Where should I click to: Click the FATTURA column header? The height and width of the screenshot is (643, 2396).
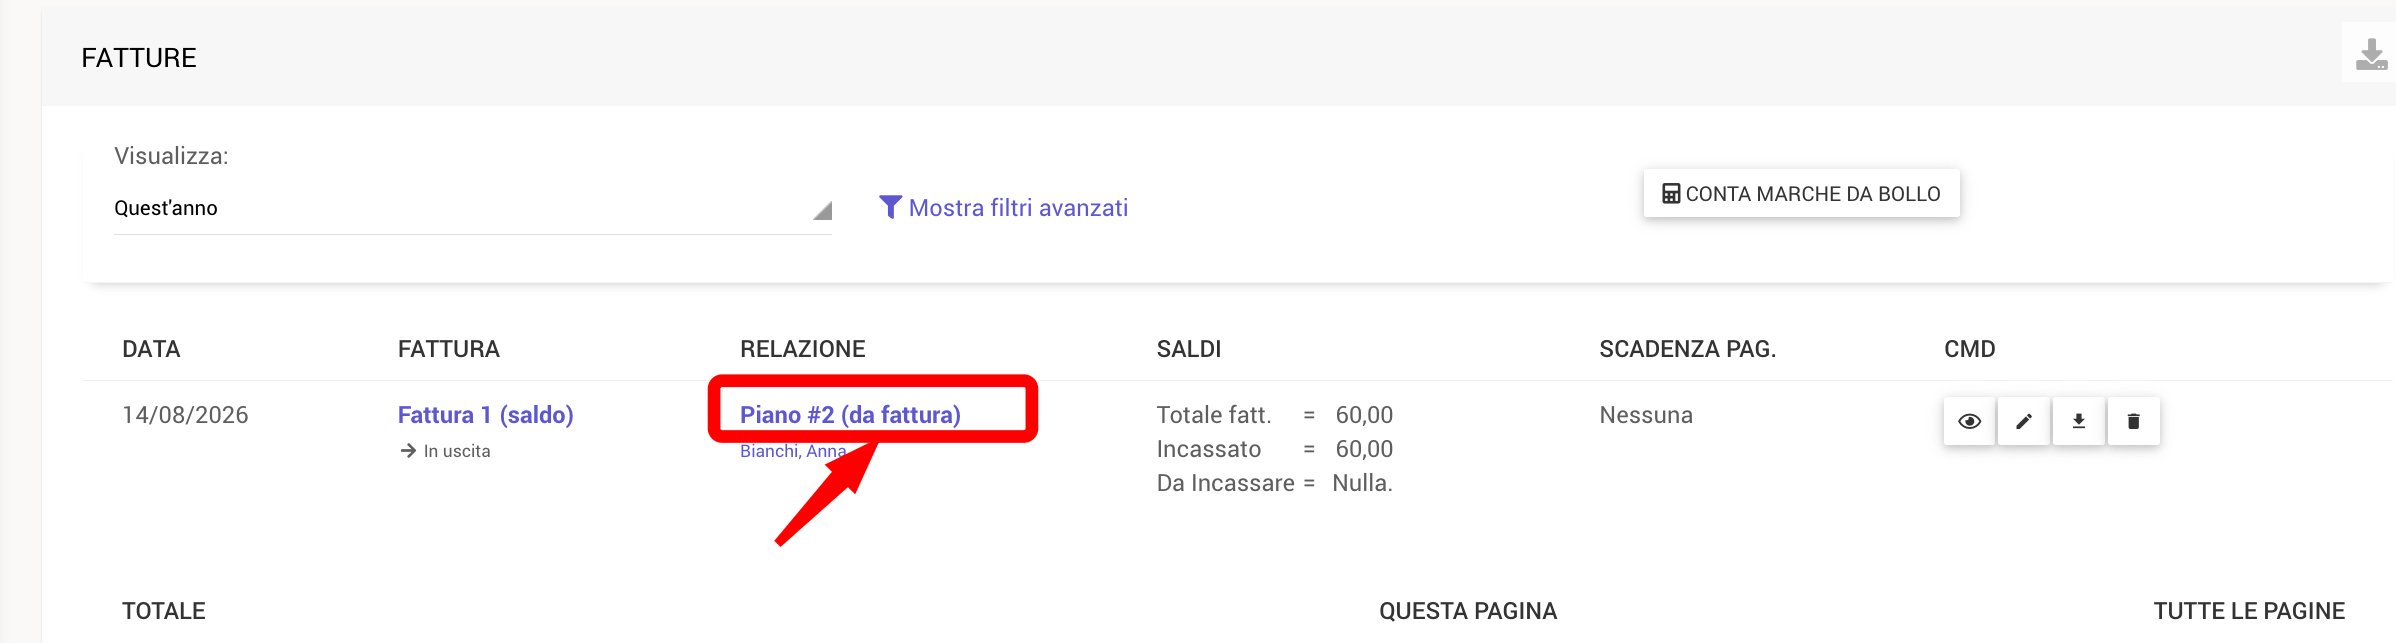click(x=448, y=349)
